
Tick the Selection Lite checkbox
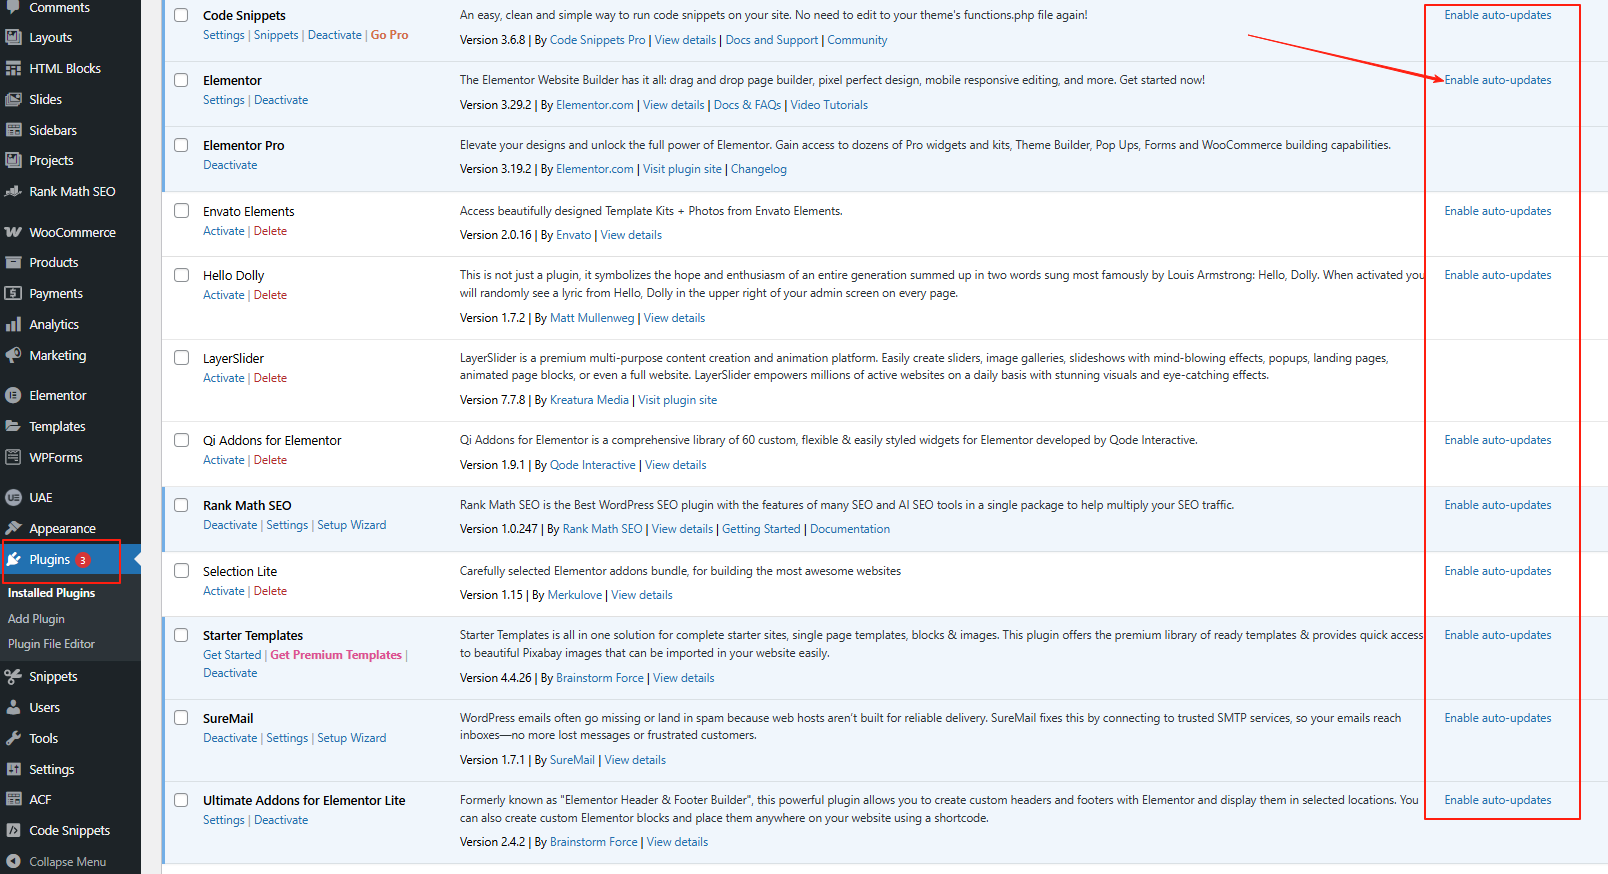181,571
